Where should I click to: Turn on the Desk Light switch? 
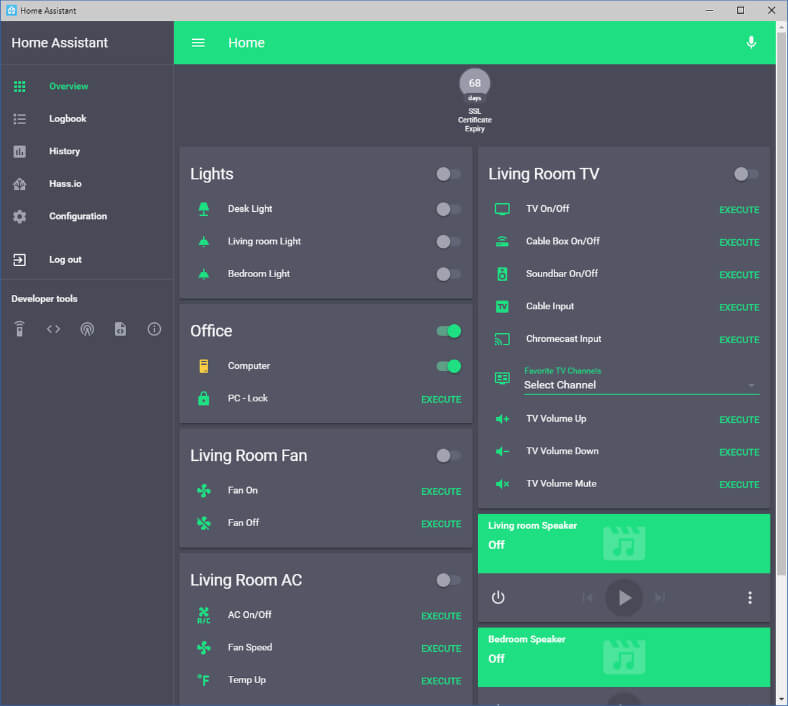(448, 209)
